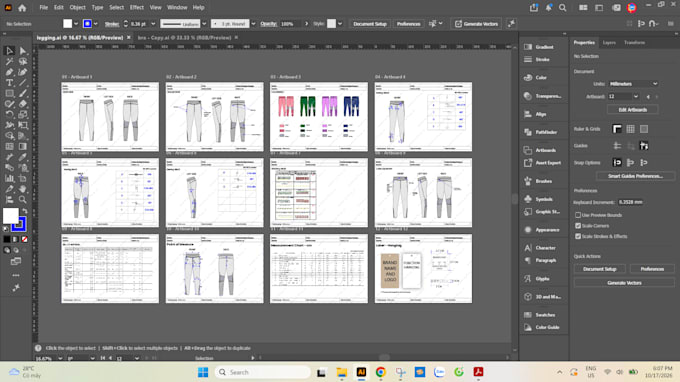The width and height of the screenshot is (680, 382).
Task: Select the Hand tool
Action: [x=23, y=189]
